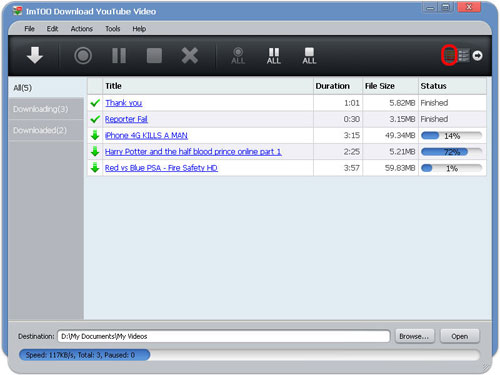Click the Browse... button

tap(414, 336)
